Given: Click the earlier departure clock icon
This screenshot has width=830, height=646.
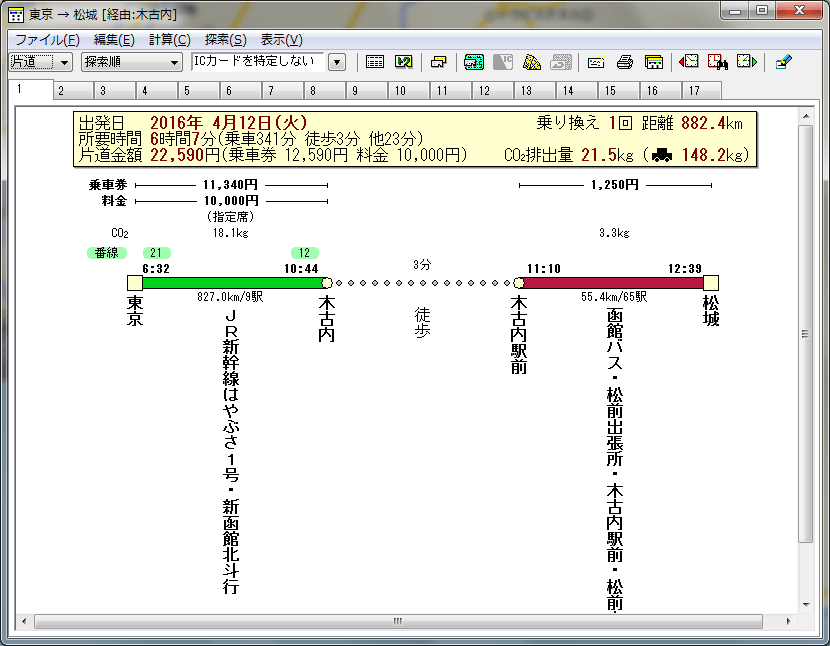Looking at the screenshot, I should click(x=690, y=61).
